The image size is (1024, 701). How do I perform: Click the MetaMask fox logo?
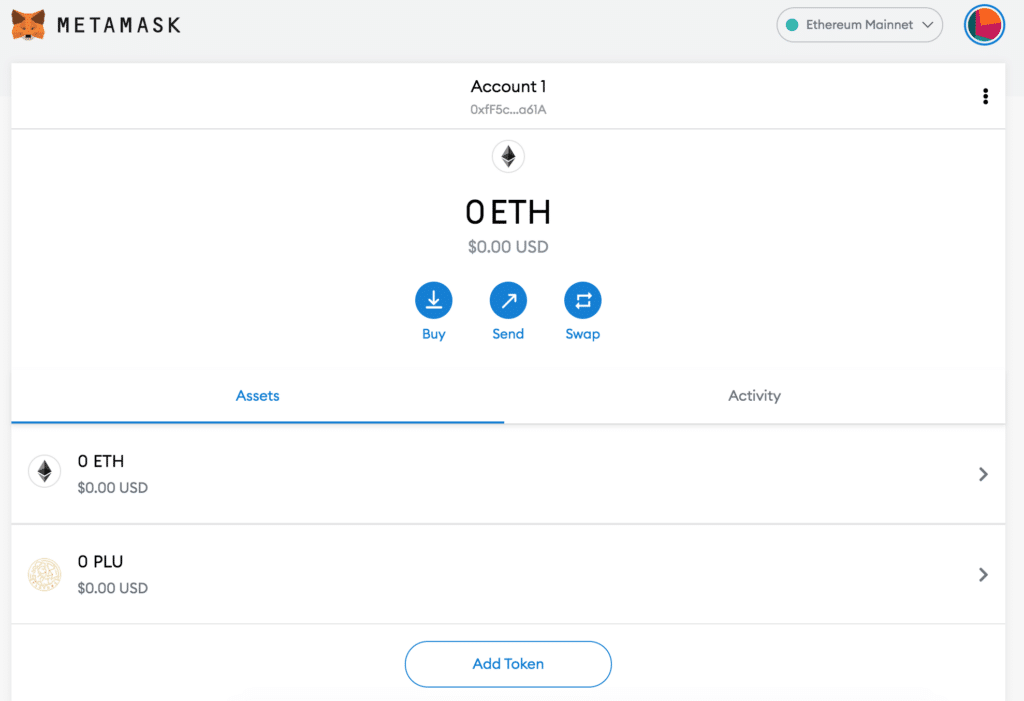tap(28, 25)
